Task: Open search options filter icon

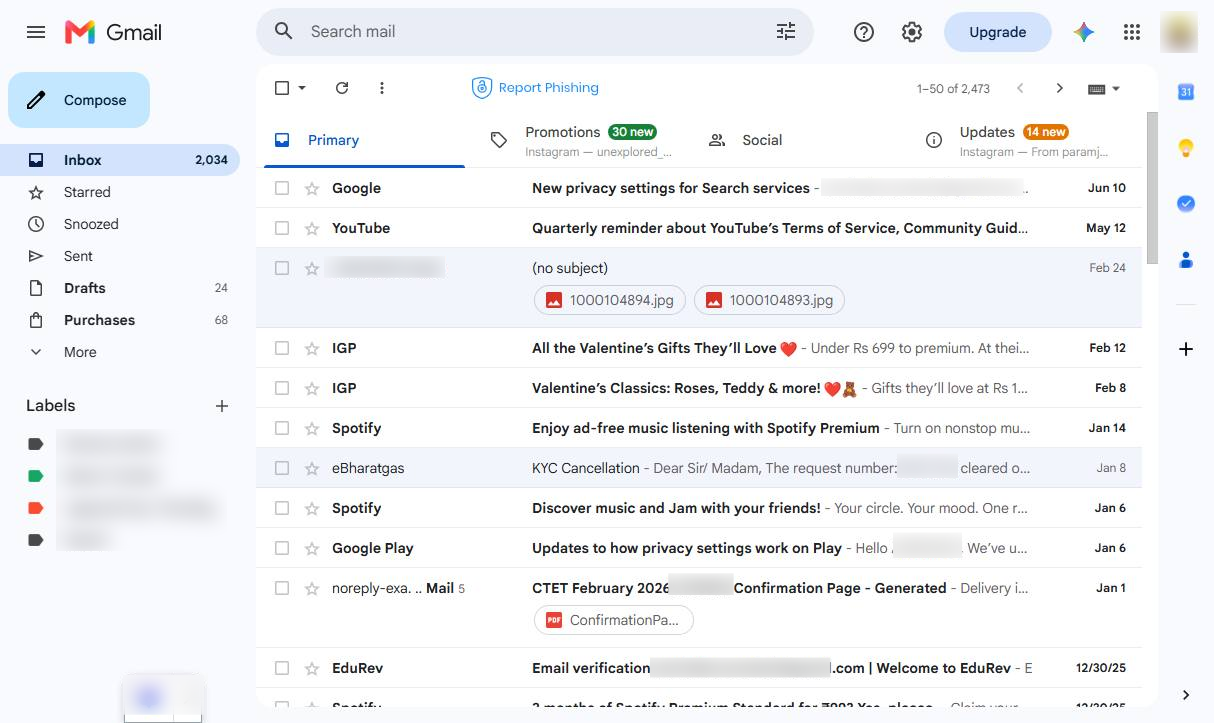Action: click(x=786, y=32)
